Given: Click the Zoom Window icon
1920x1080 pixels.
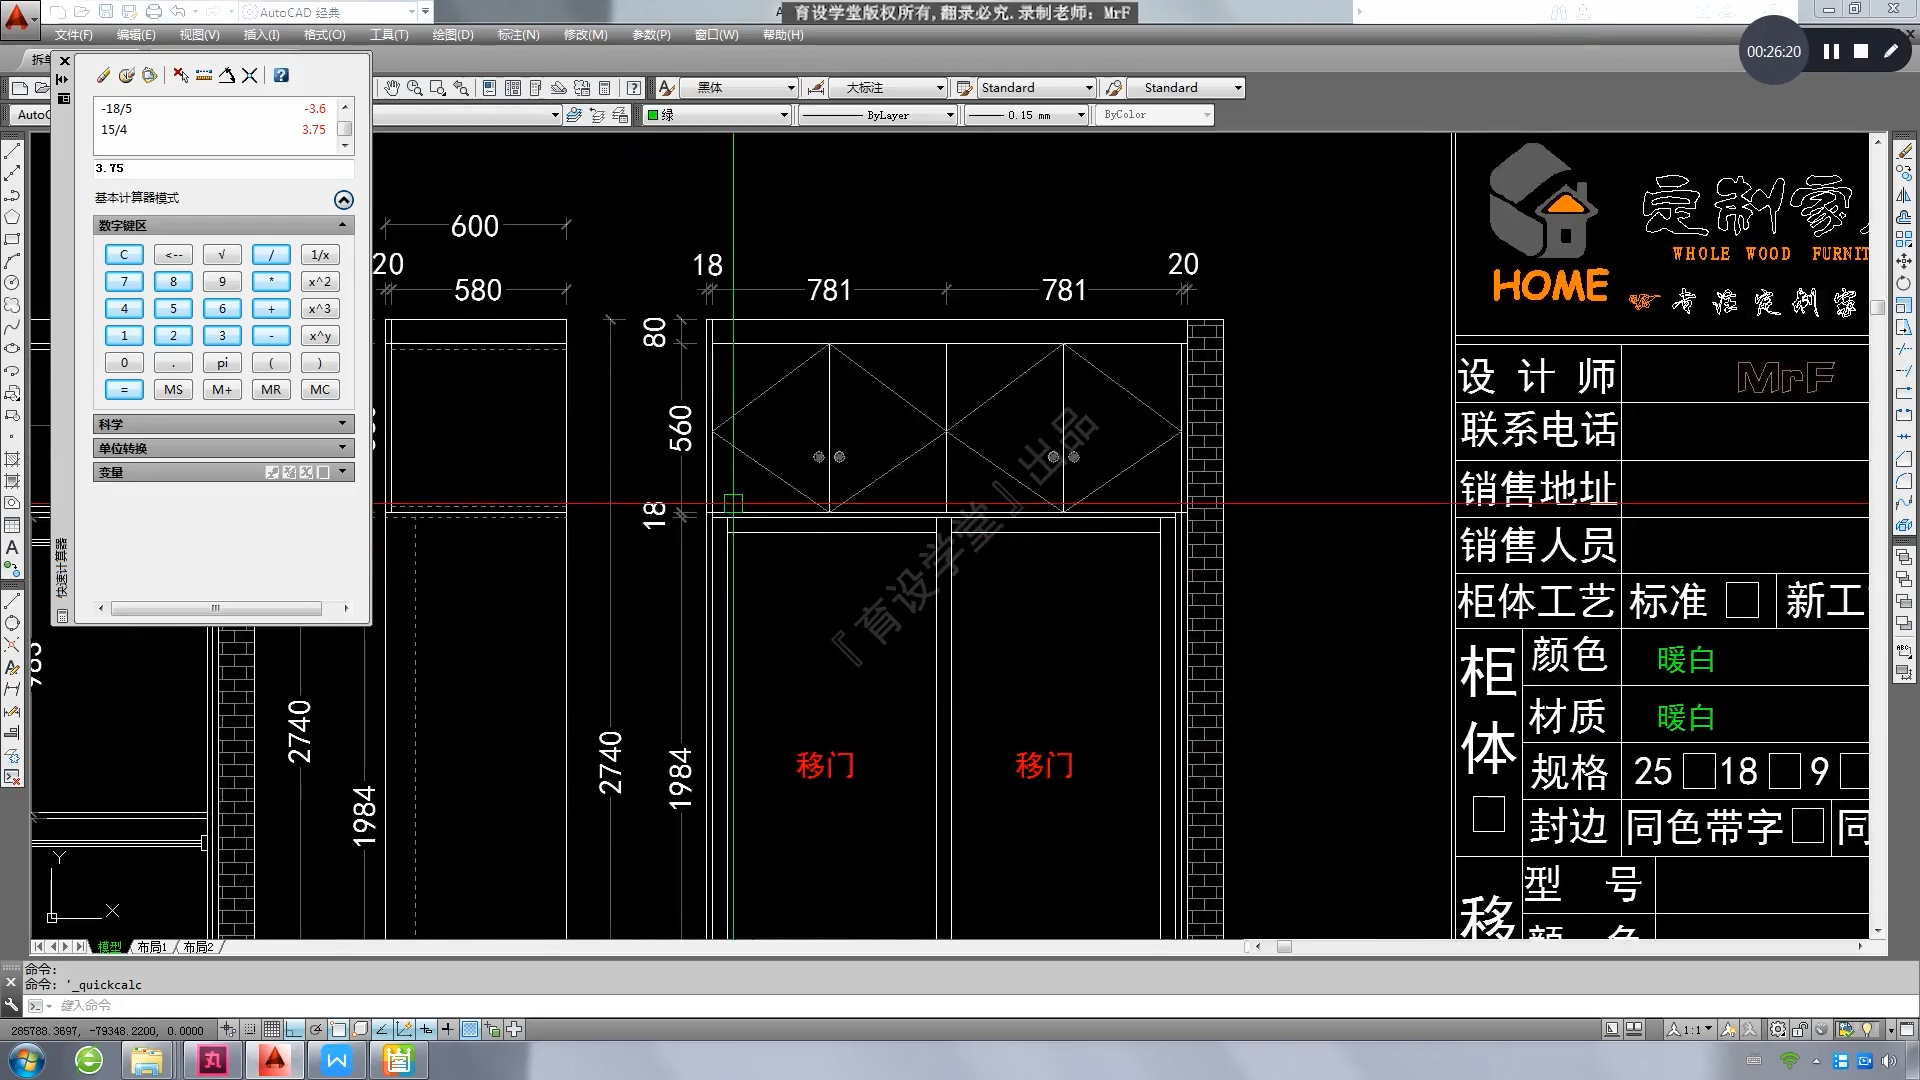Looking at the screenshot, I should click(x=438, y=88).
